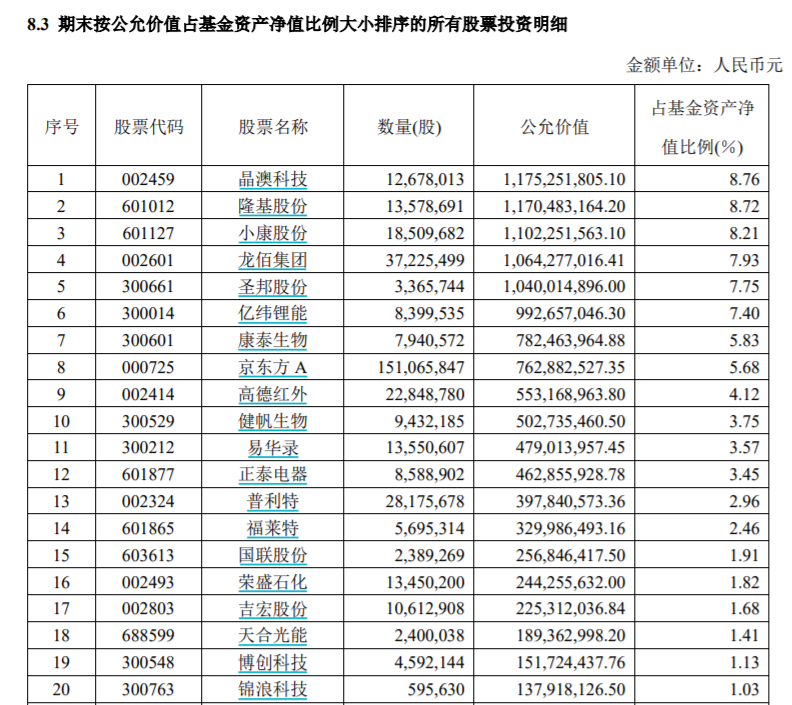Image resolution: width=792 pixels, height=705 pixels.
Task: Follow the 国联股份 link
Action: [x=273, y=556]
